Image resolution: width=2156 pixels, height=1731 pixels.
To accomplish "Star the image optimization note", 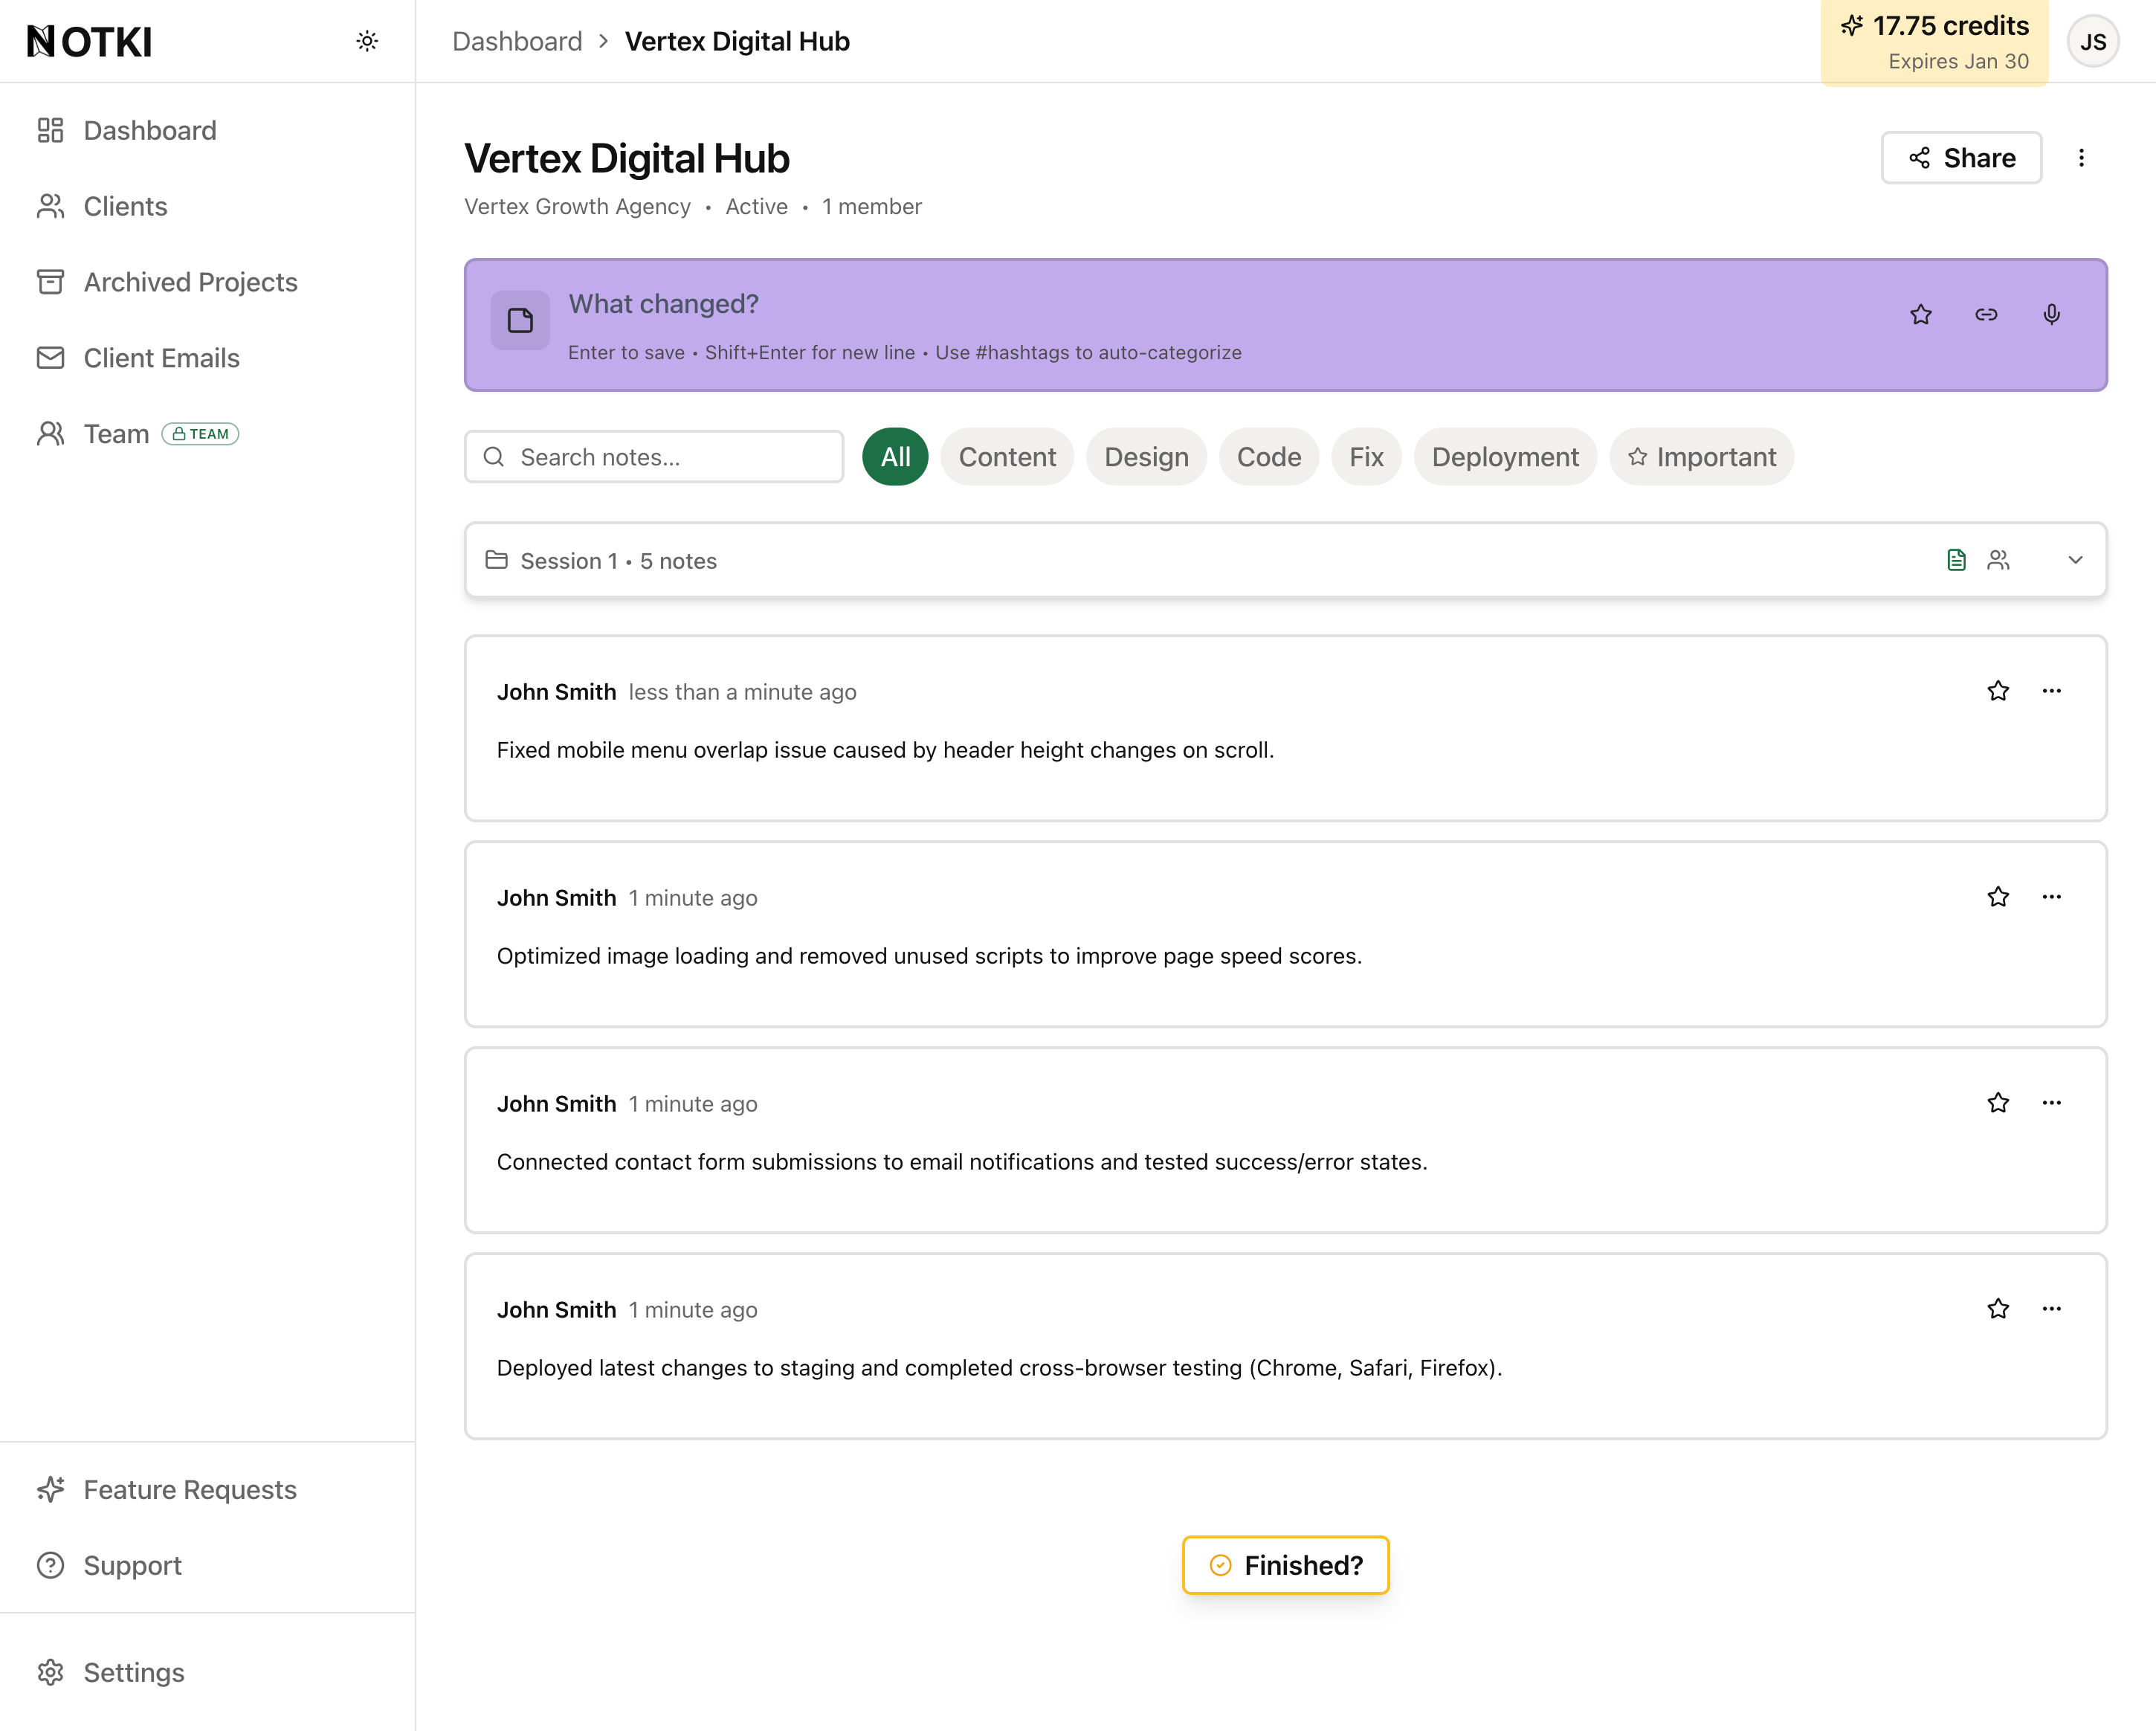I will coord(1998,897).
